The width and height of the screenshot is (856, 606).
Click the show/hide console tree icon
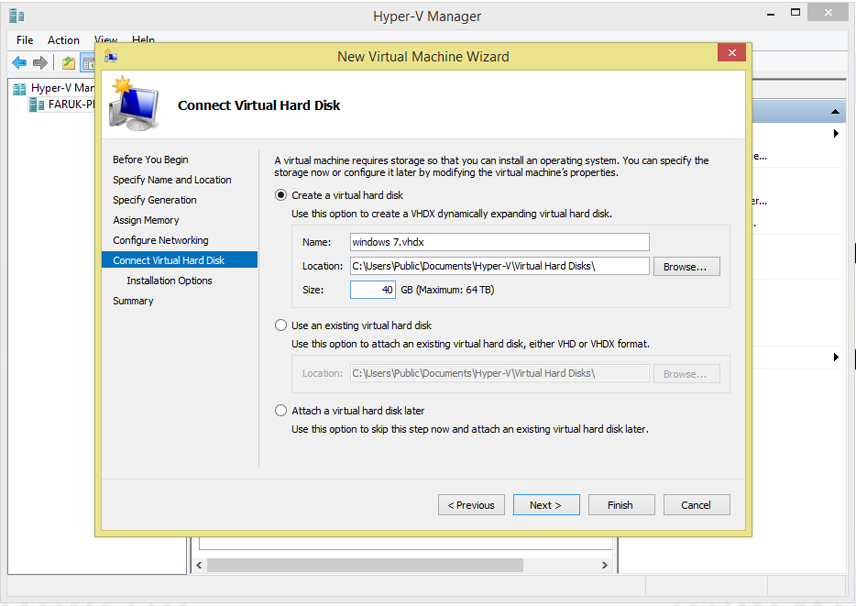pyautogui.click(x=86, y=62)
